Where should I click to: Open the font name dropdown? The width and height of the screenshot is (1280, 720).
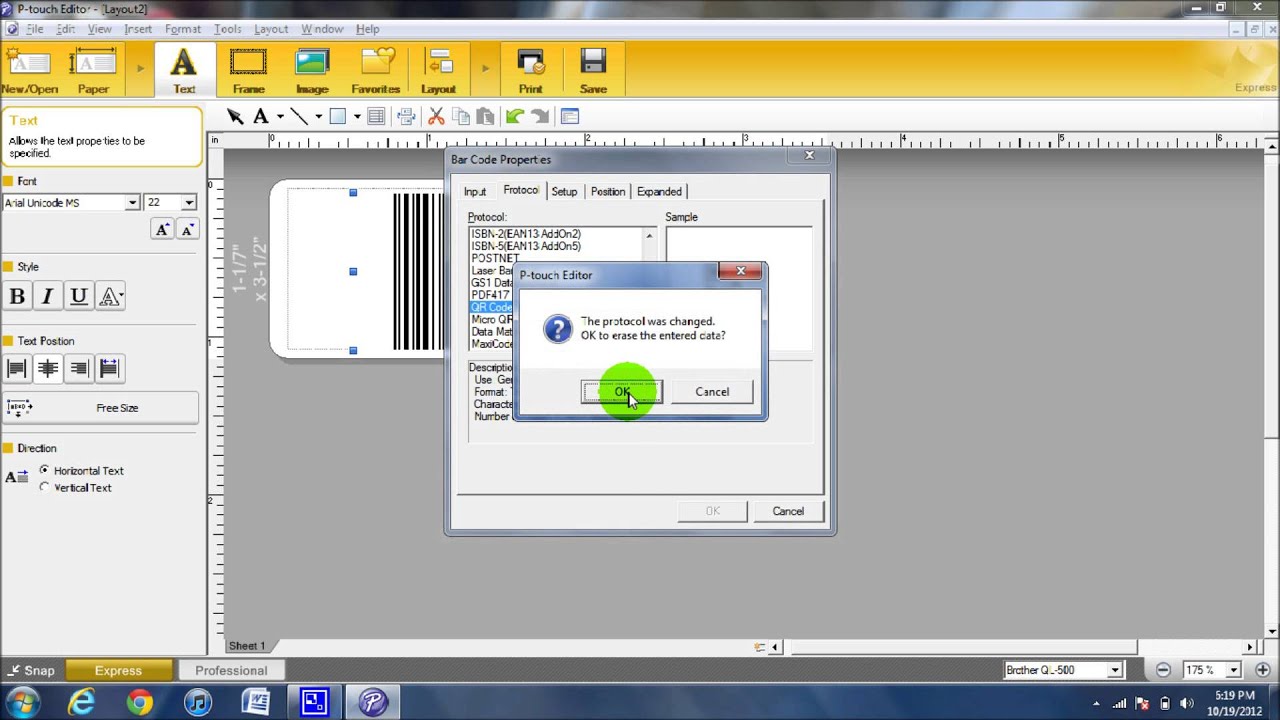point(131,202)
